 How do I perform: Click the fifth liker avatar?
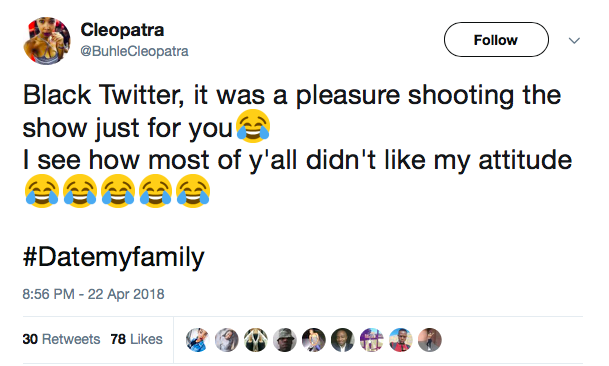[313, 340]
